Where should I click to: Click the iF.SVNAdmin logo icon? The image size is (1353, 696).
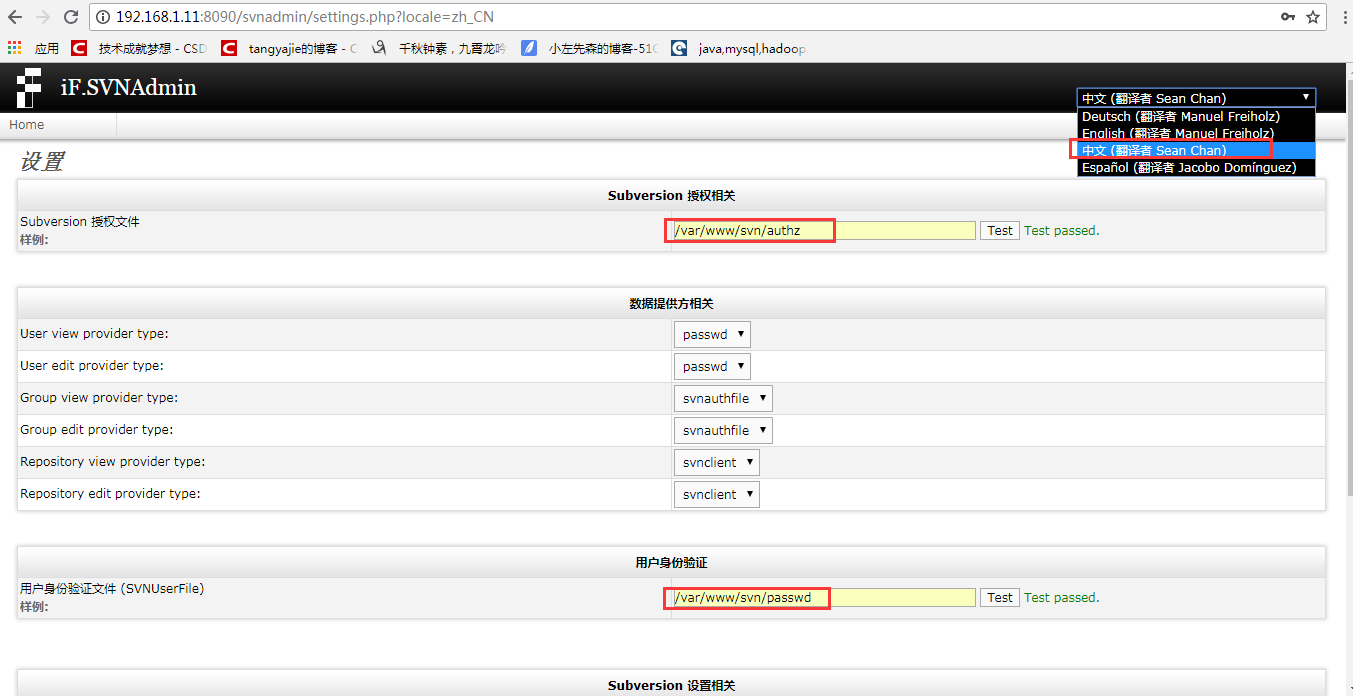[29, 88]
